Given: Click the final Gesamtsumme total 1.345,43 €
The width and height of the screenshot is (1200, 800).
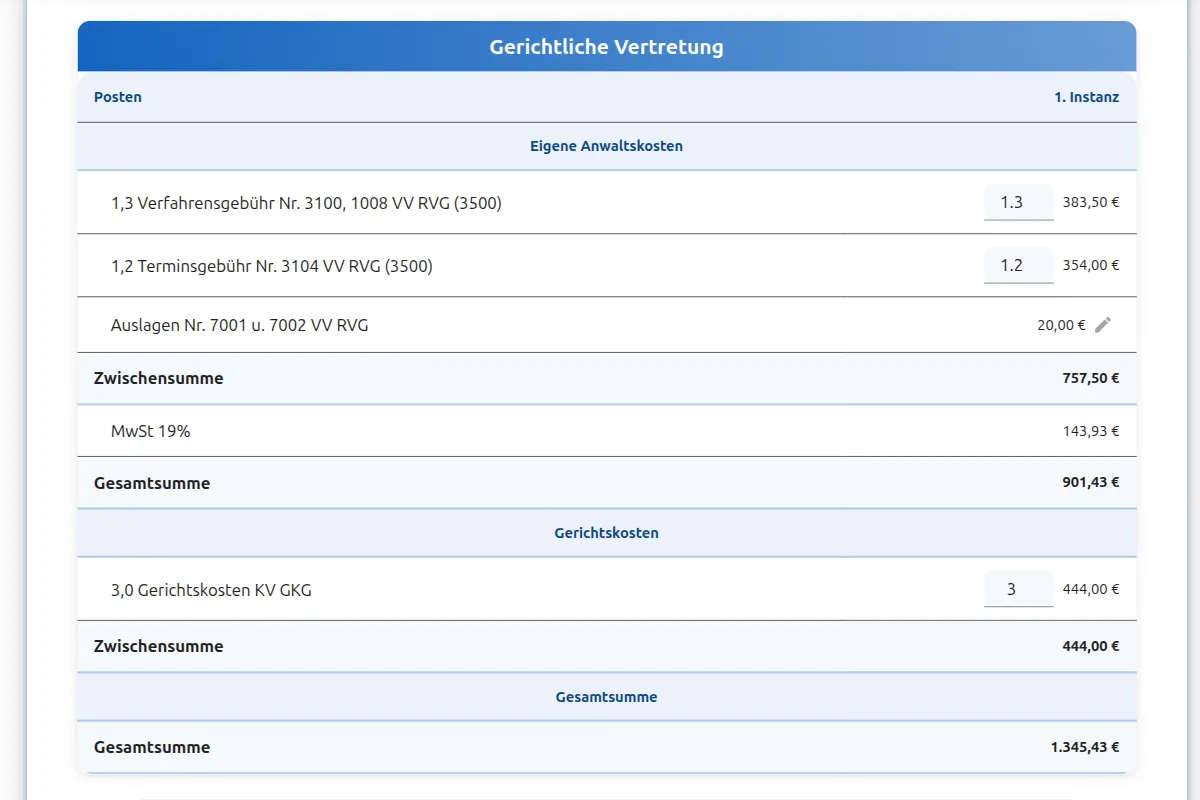Looking at the screenshot, I should click(x=1083, y=747).
